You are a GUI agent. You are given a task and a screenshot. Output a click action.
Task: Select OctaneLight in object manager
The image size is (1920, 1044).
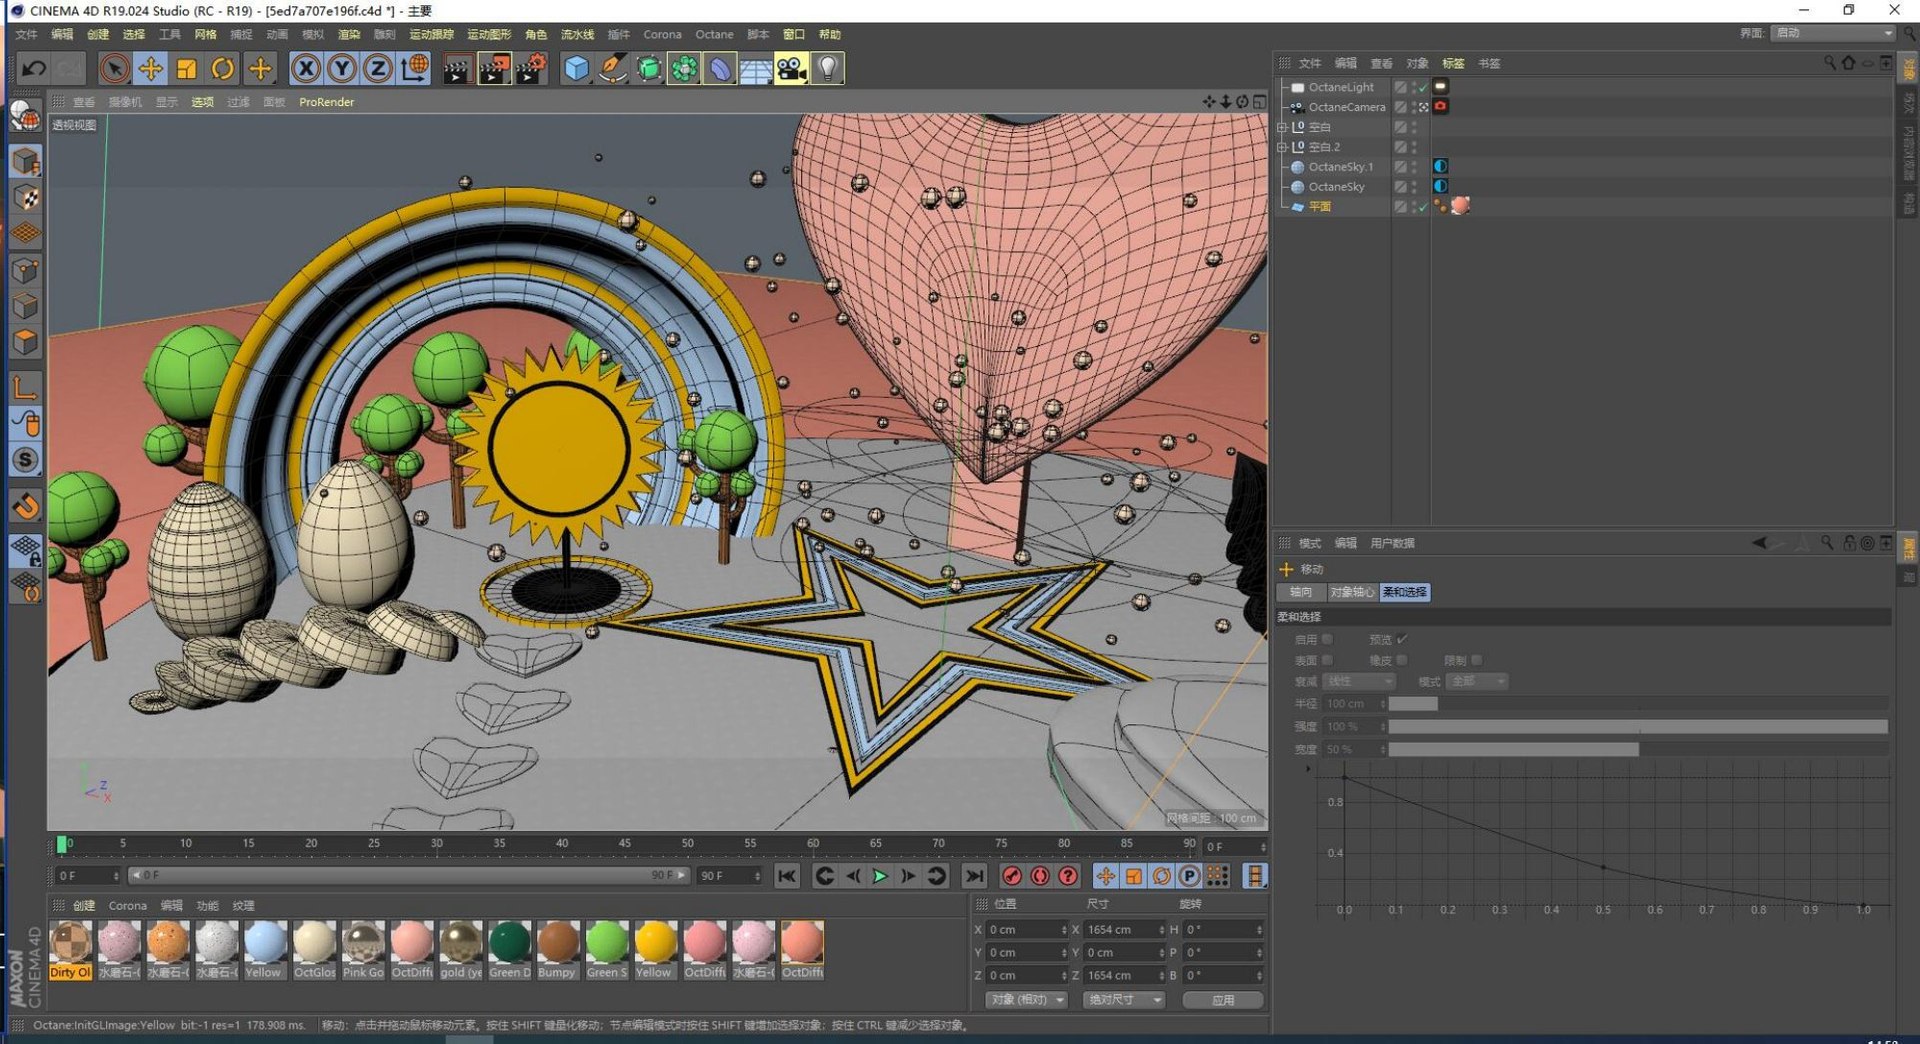tap(1341, 87)
